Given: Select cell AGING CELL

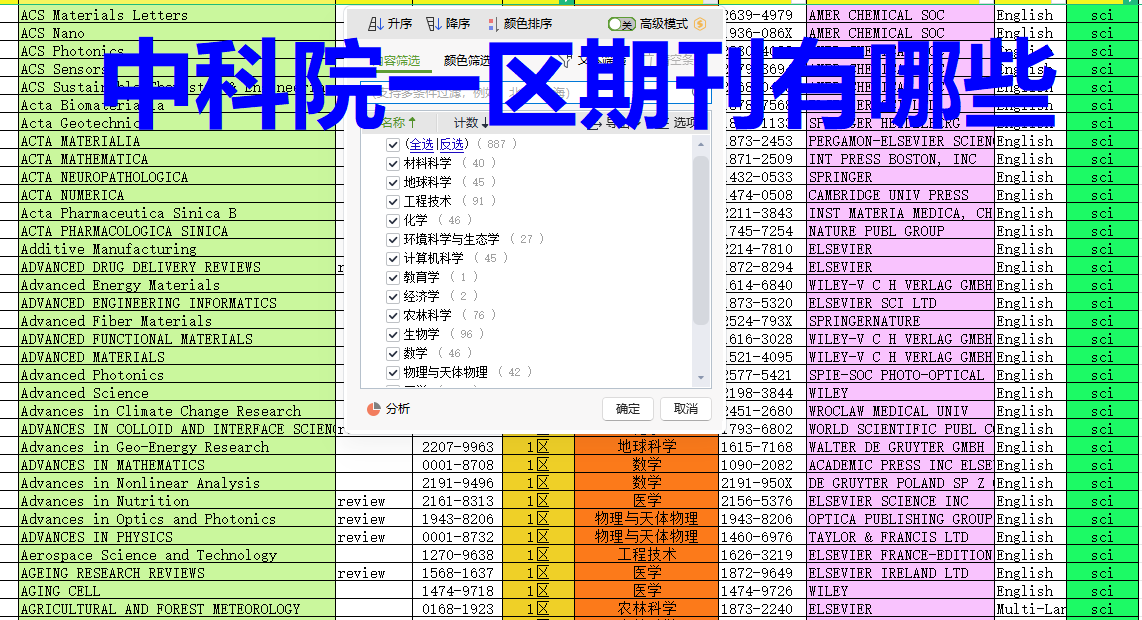Looking at the screenshot, I should pyautogui.click(x=177, y=592).
